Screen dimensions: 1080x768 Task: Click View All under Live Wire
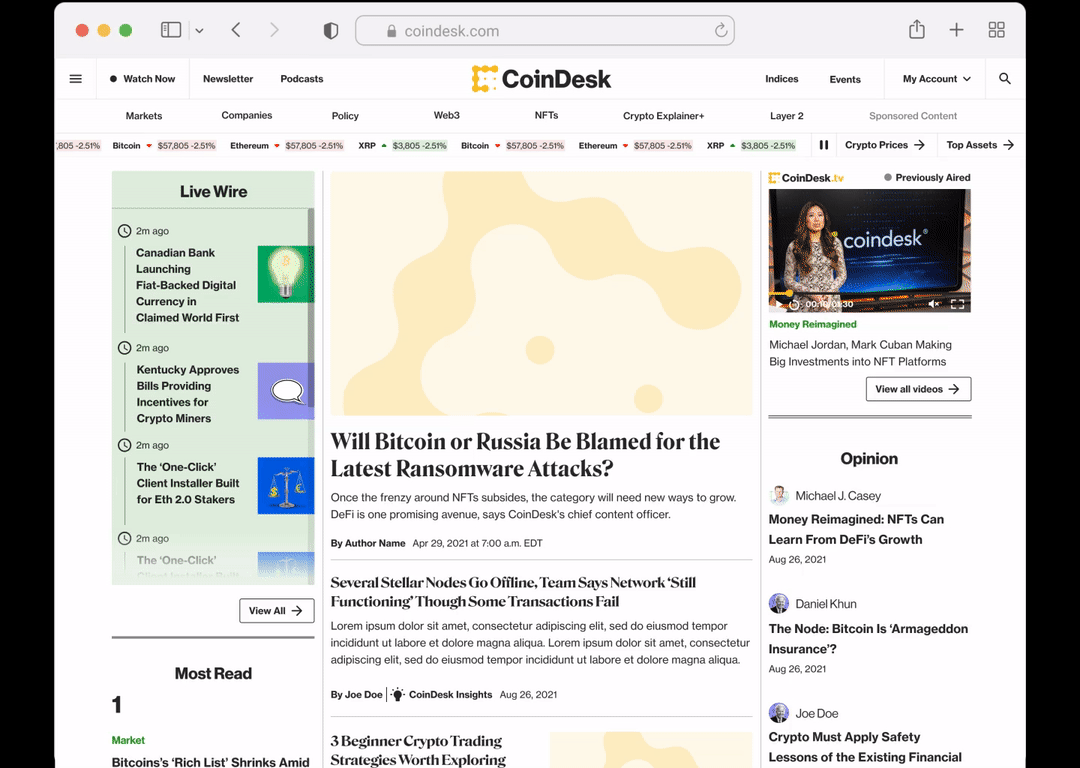pos(276,610)
